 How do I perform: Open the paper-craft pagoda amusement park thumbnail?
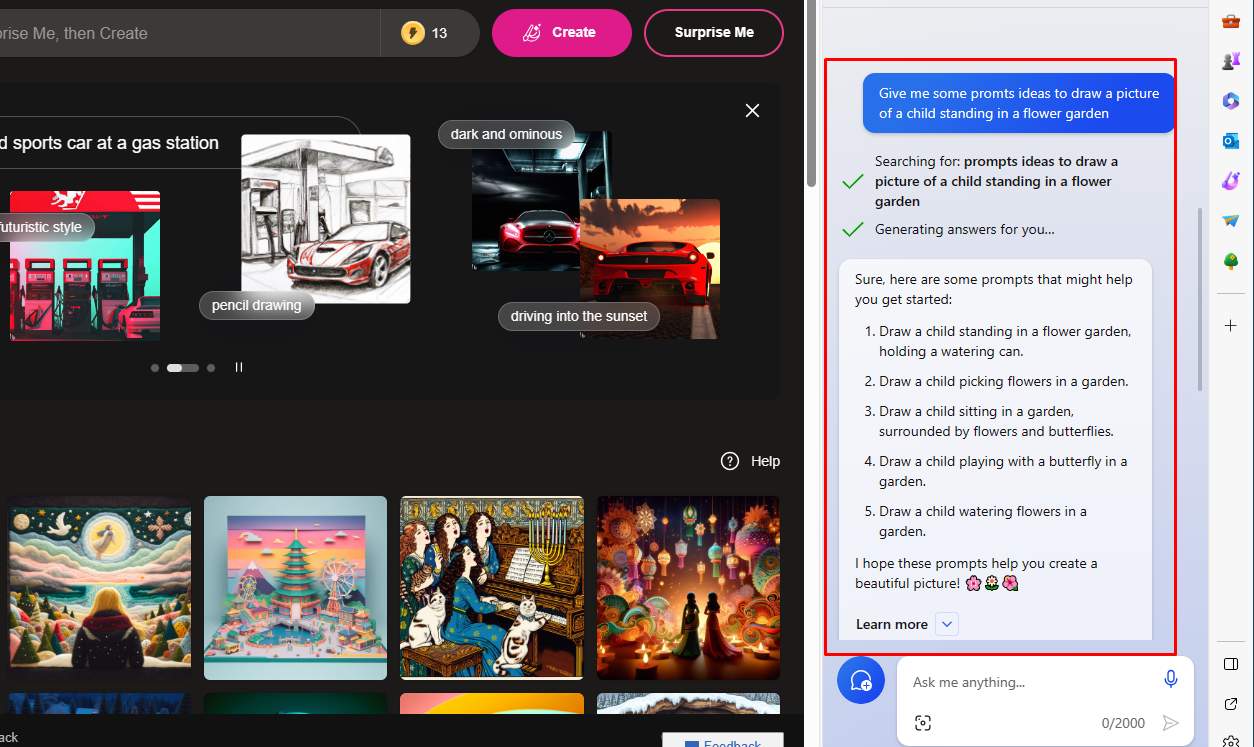[x=295, y=588]
